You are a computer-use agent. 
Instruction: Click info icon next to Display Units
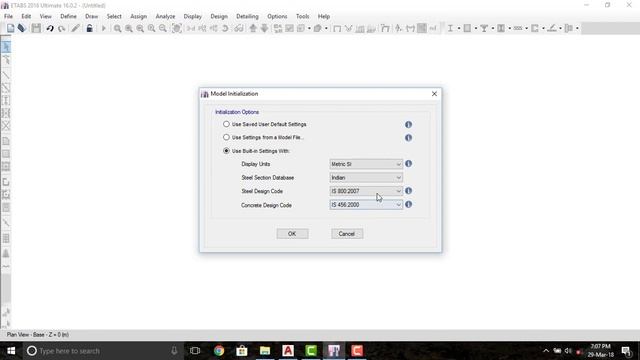pos(408,164)
